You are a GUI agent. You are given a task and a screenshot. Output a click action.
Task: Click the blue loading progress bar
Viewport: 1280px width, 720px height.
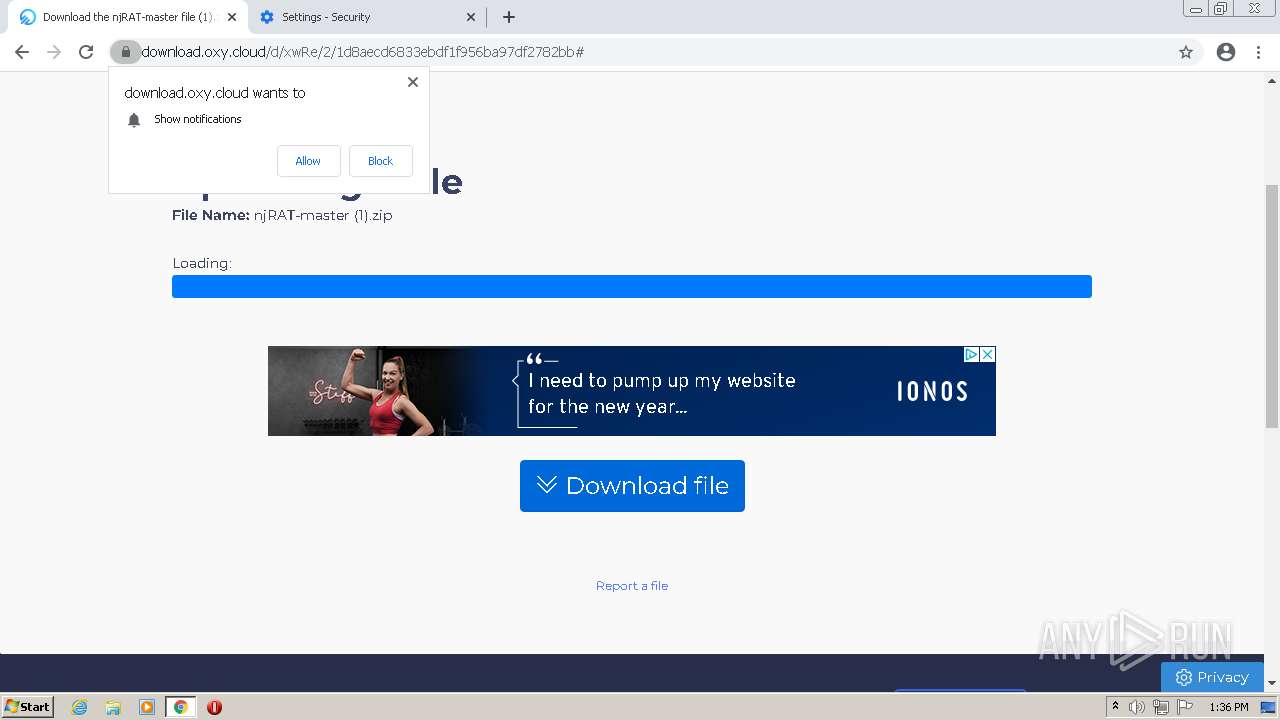click(x=632, y=287)
